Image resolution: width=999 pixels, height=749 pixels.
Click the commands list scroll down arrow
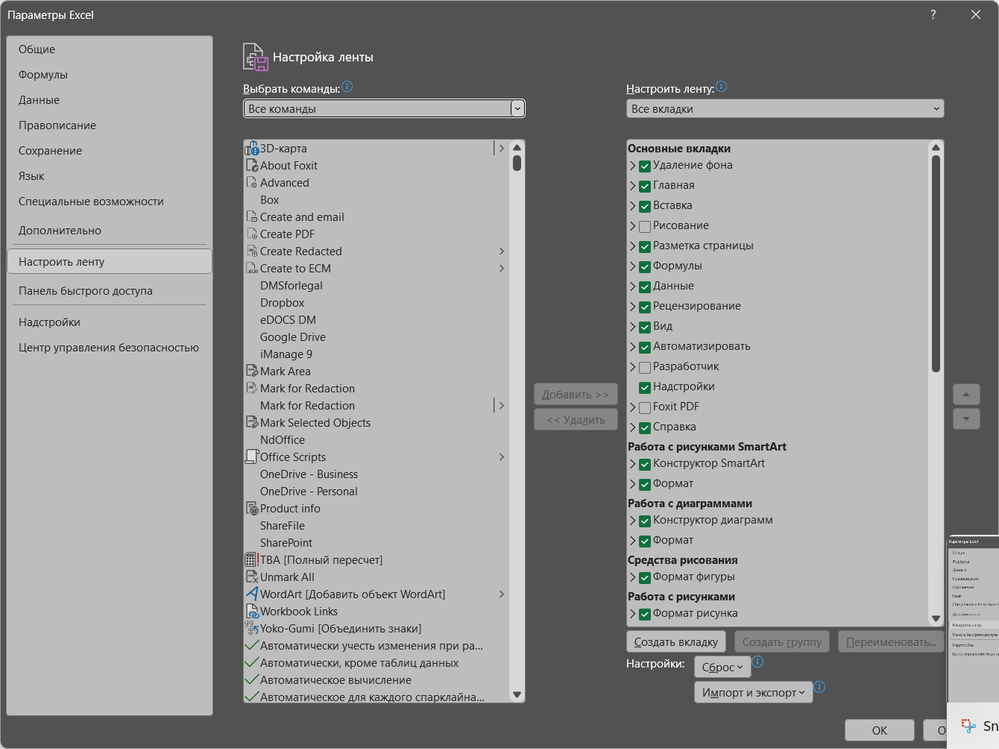(x=517, y=695)
